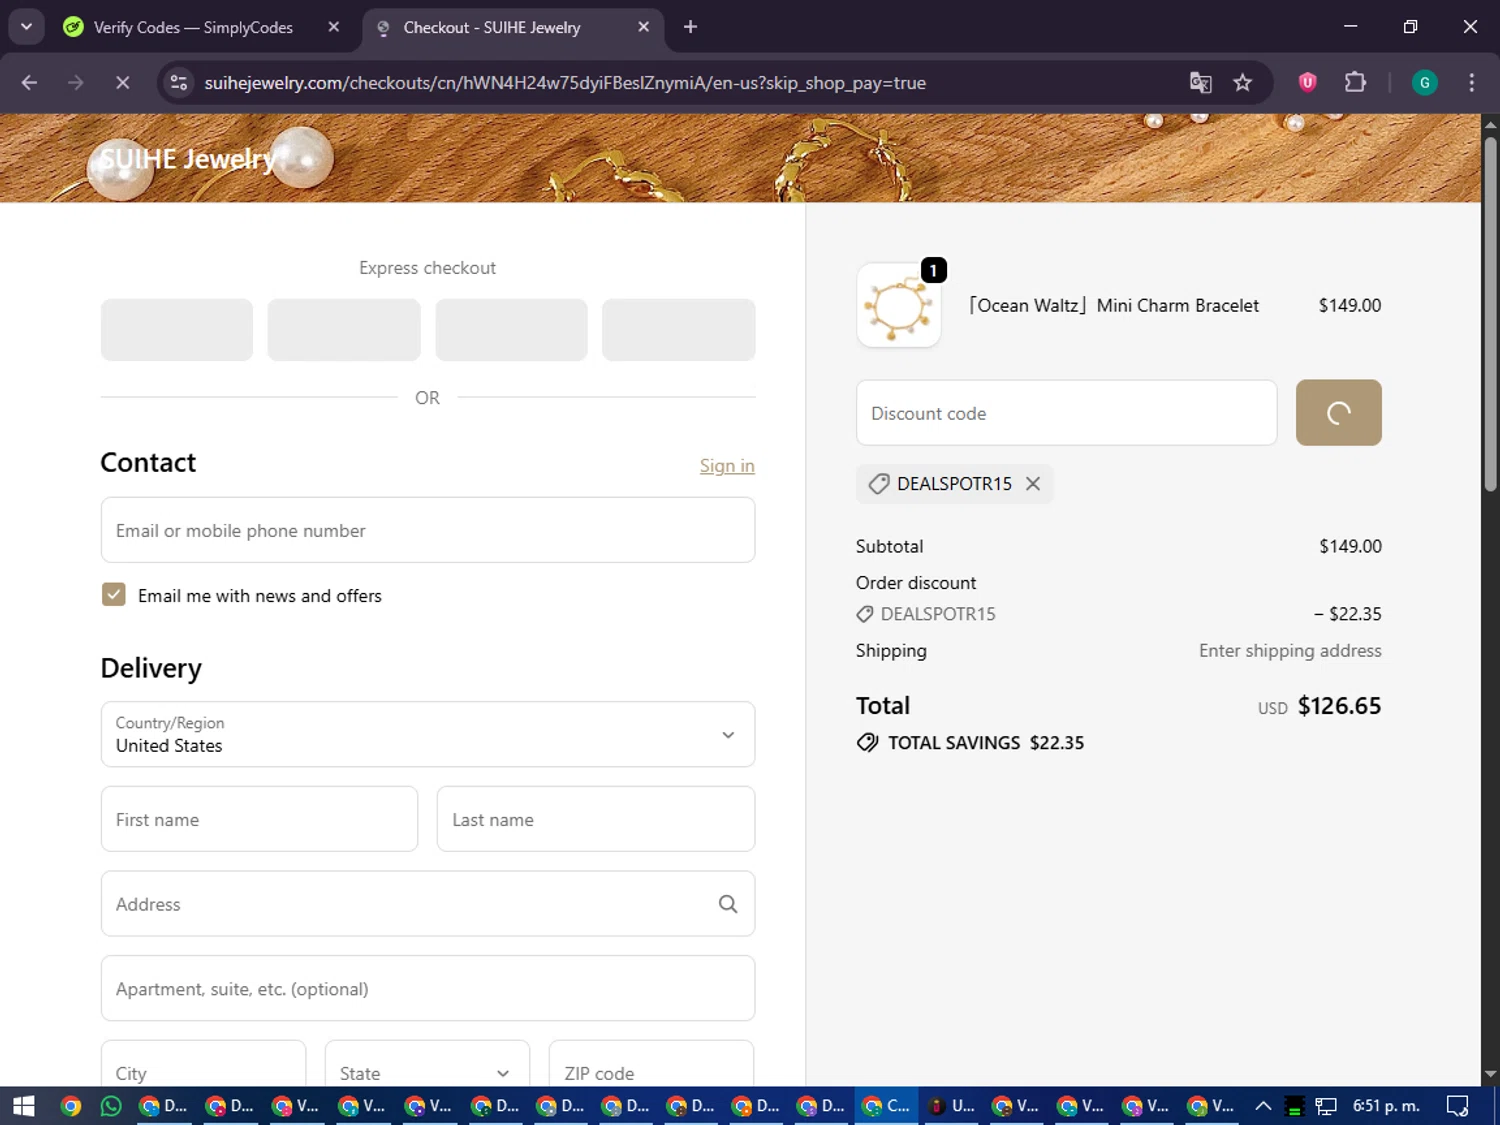Open the Google profile avatar G
Viewport: 1500px width, 1125px height.
click(x=1424, y=83)
